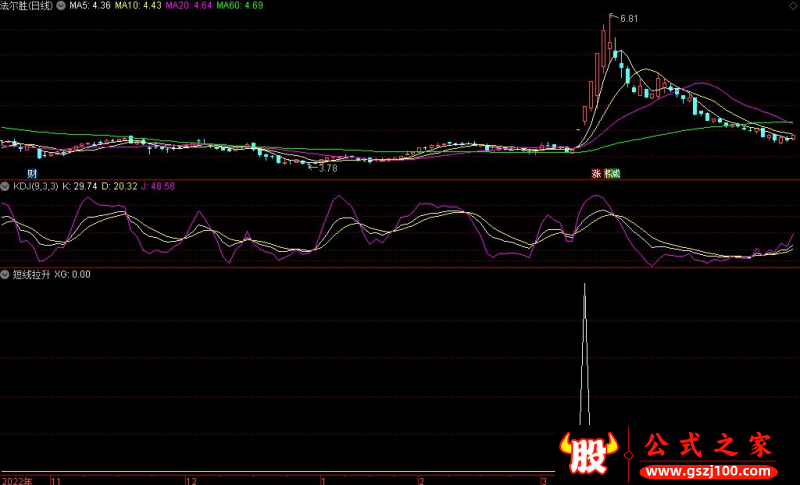800x485 pixels.
Task: Click the 短线拉升 indicator name
Action: [31, 275]
